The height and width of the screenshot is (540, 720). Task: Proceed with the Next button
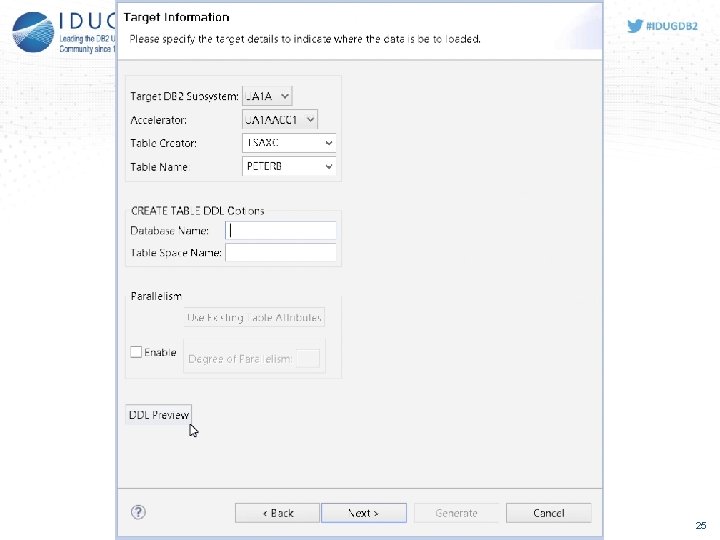coord(364,513)
